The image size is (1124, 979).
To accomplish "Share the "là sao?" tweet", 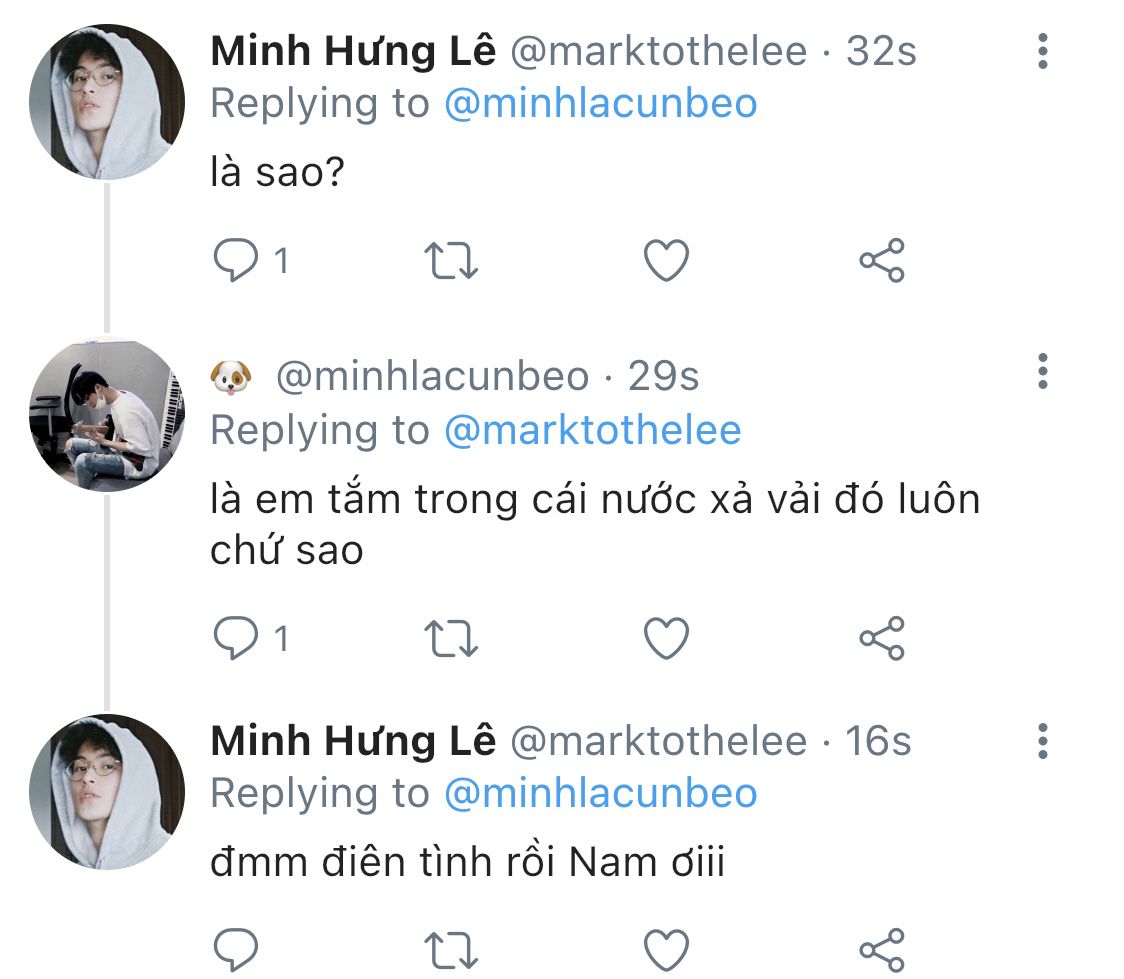I will (881, 261).
